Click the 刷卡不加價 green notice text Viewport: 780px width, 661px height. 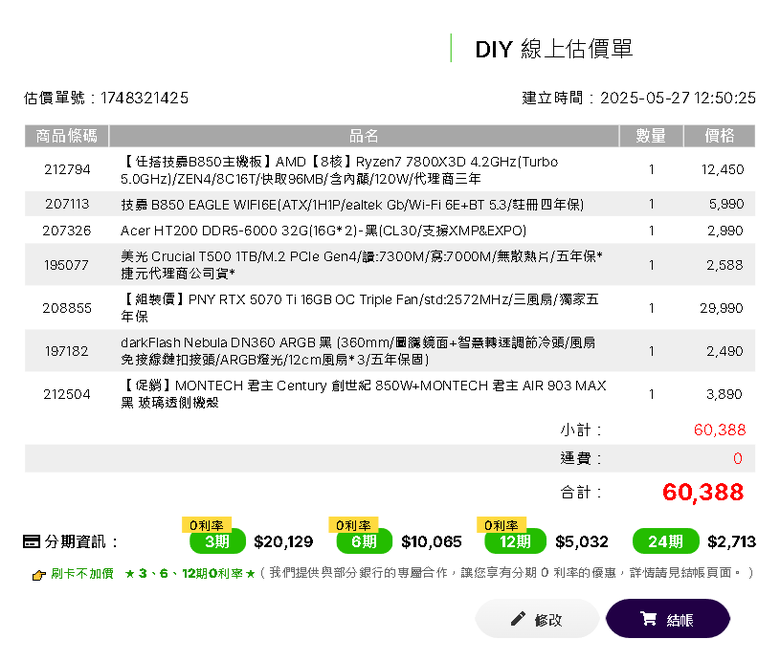82,573
